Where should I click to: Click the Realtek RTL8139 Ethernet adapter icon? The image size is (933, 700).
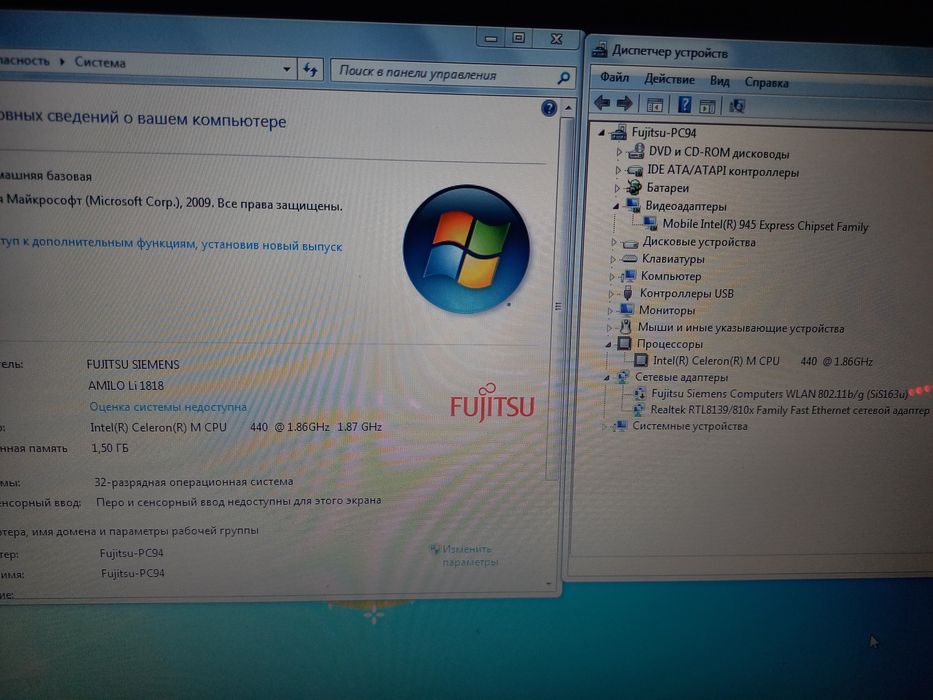638,410
